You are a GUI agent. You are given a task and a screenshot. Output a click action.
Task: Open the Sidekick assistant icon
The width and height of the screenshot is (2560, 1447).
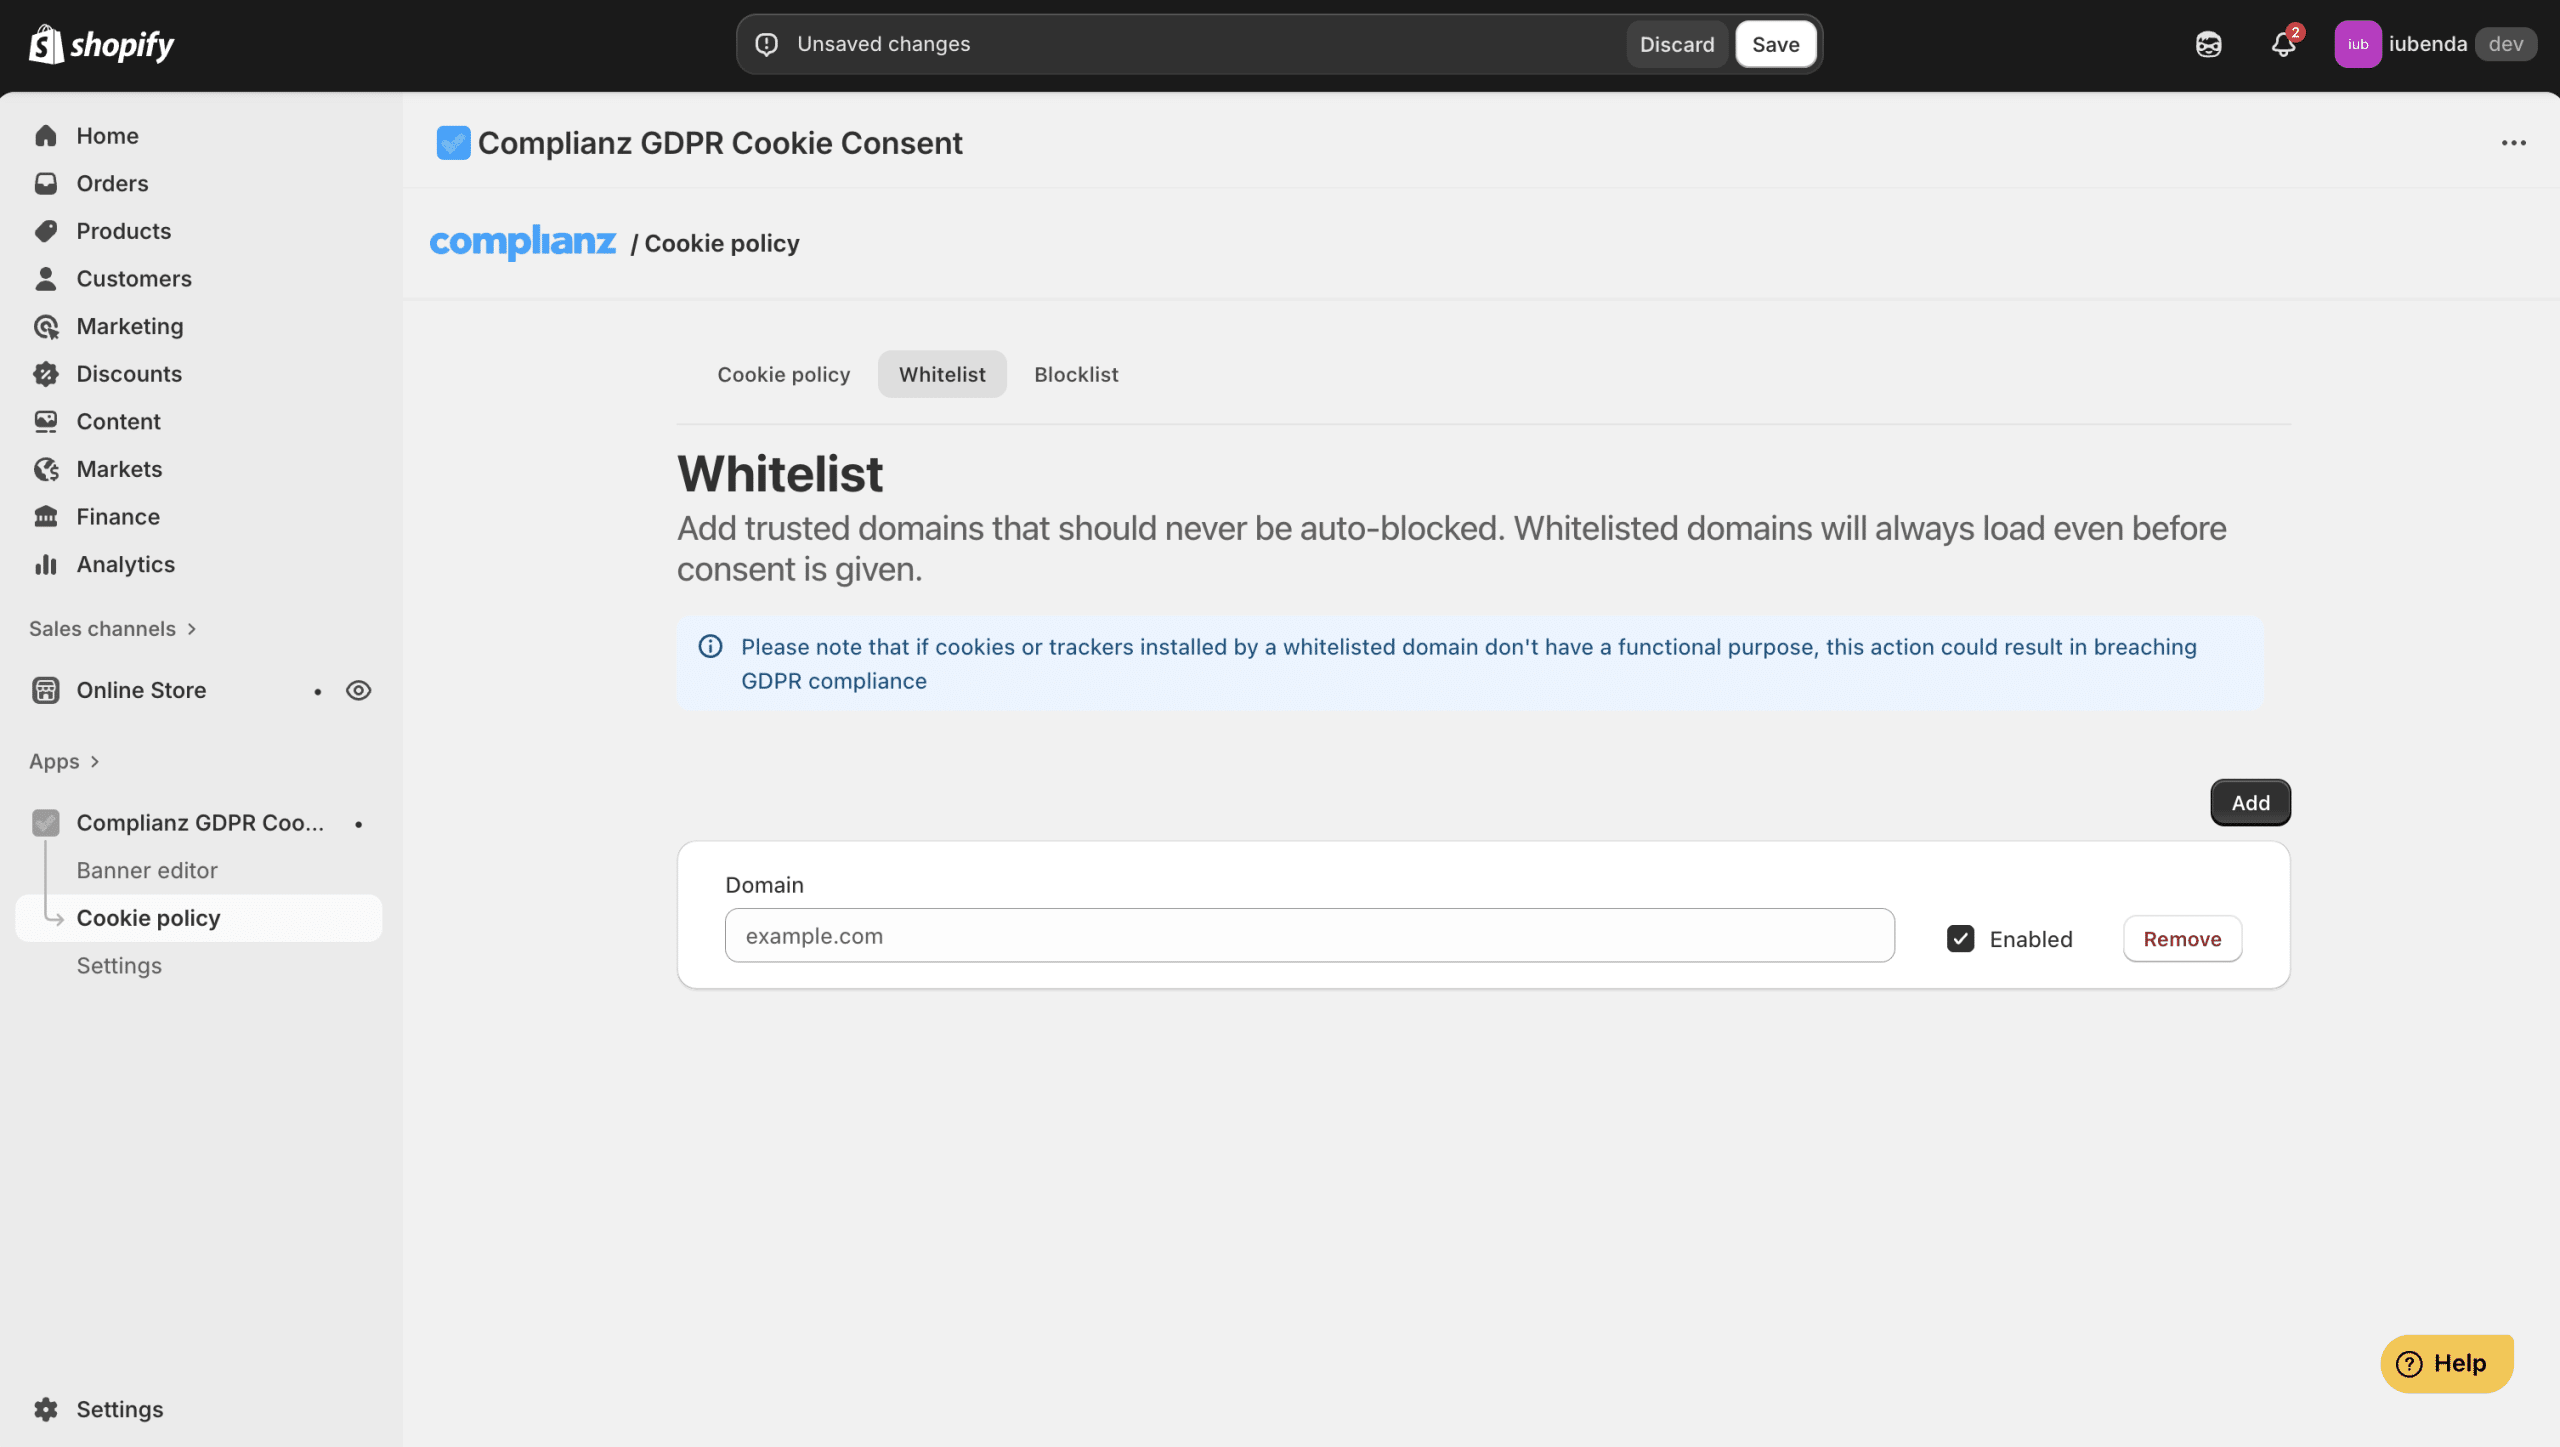pos(2208,44)
